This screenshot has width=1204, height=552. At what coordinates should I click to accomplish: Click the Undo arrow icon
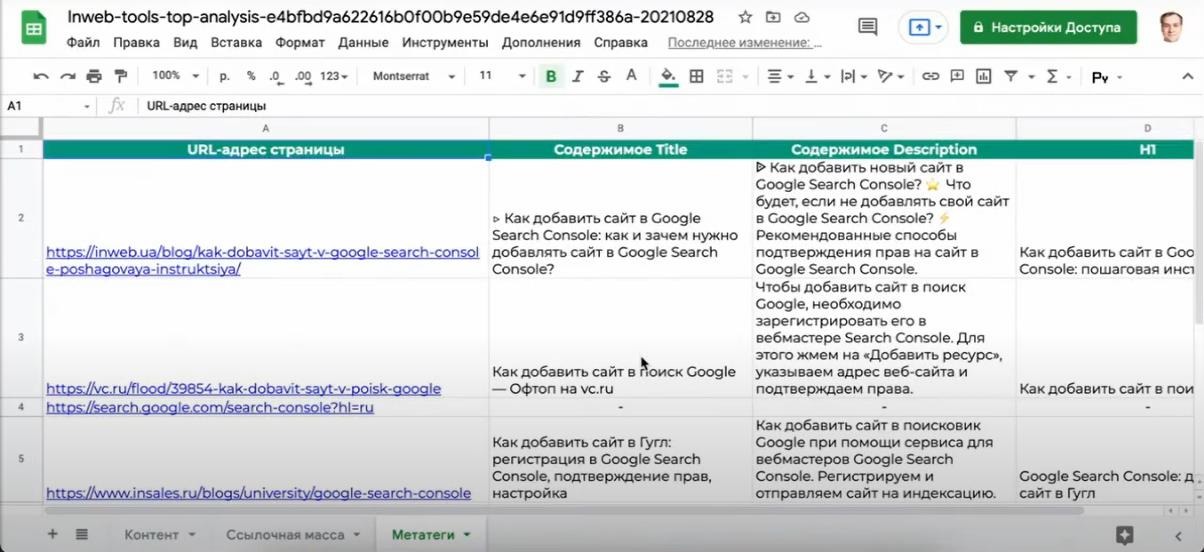(x=41, y=76)
